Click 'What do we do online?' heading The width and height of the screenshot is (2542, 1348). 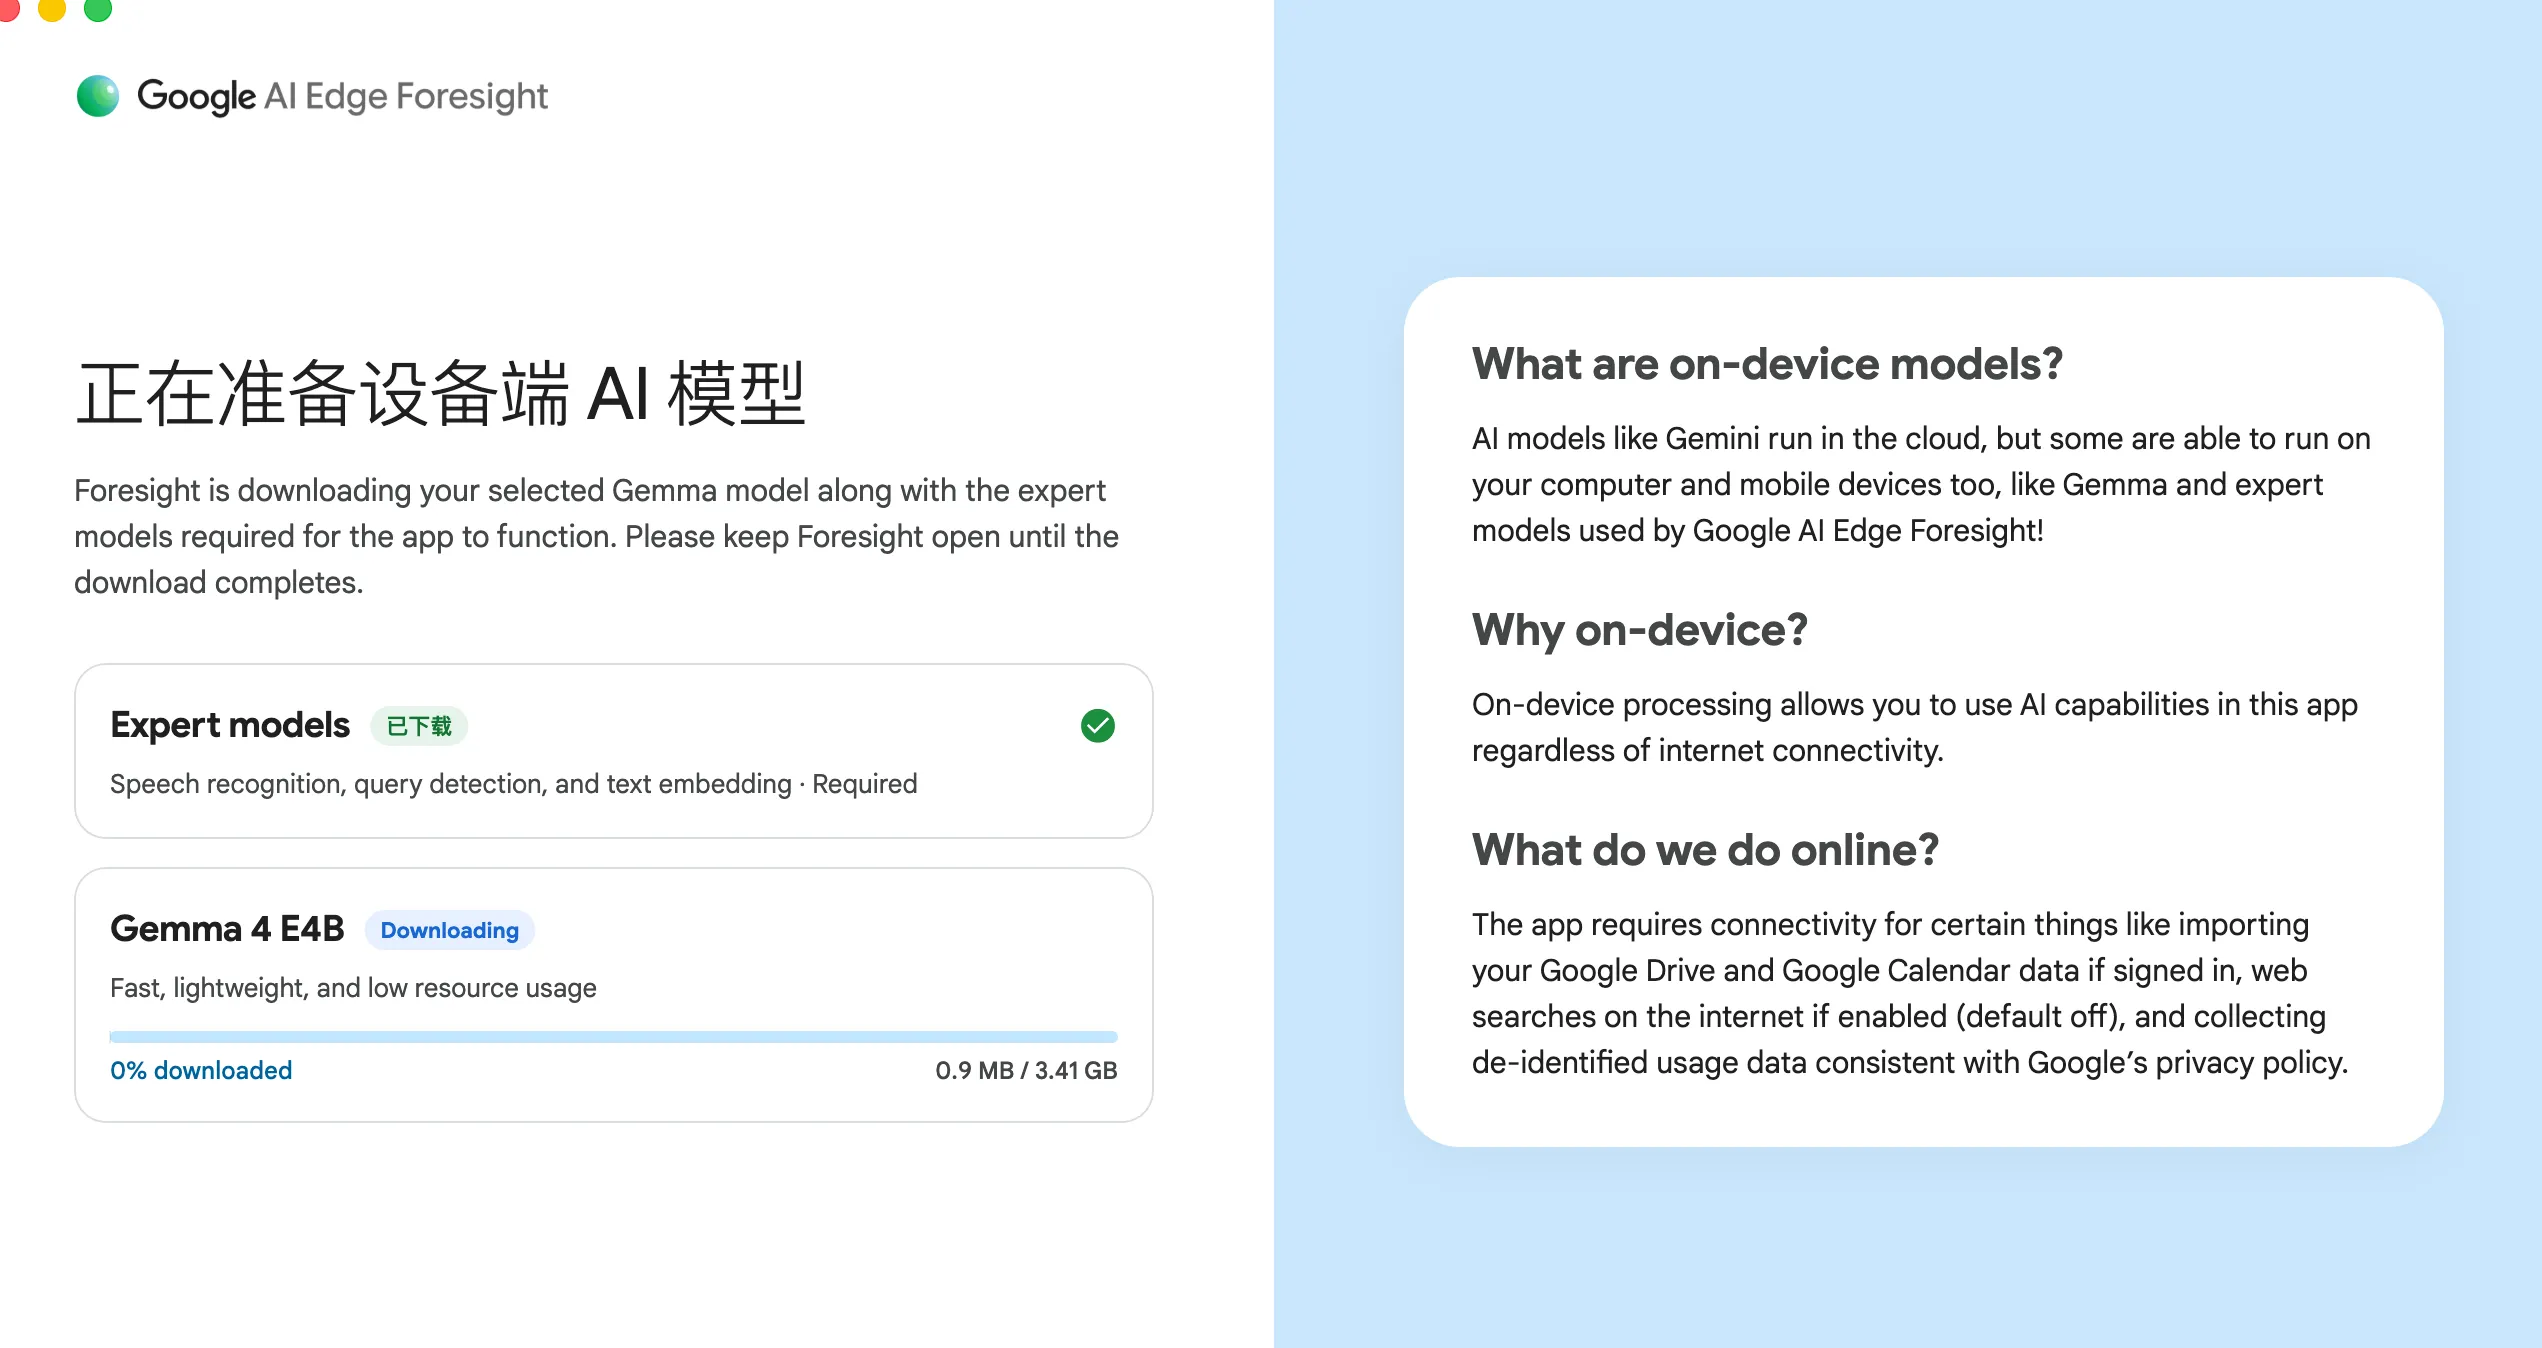pos(1705,850)
